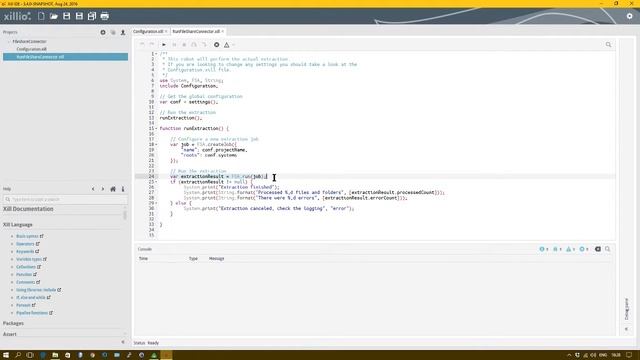Click the collapse arrow below Debug pane
The height and width of the screenshot is (360, 640).
point(627,329)
